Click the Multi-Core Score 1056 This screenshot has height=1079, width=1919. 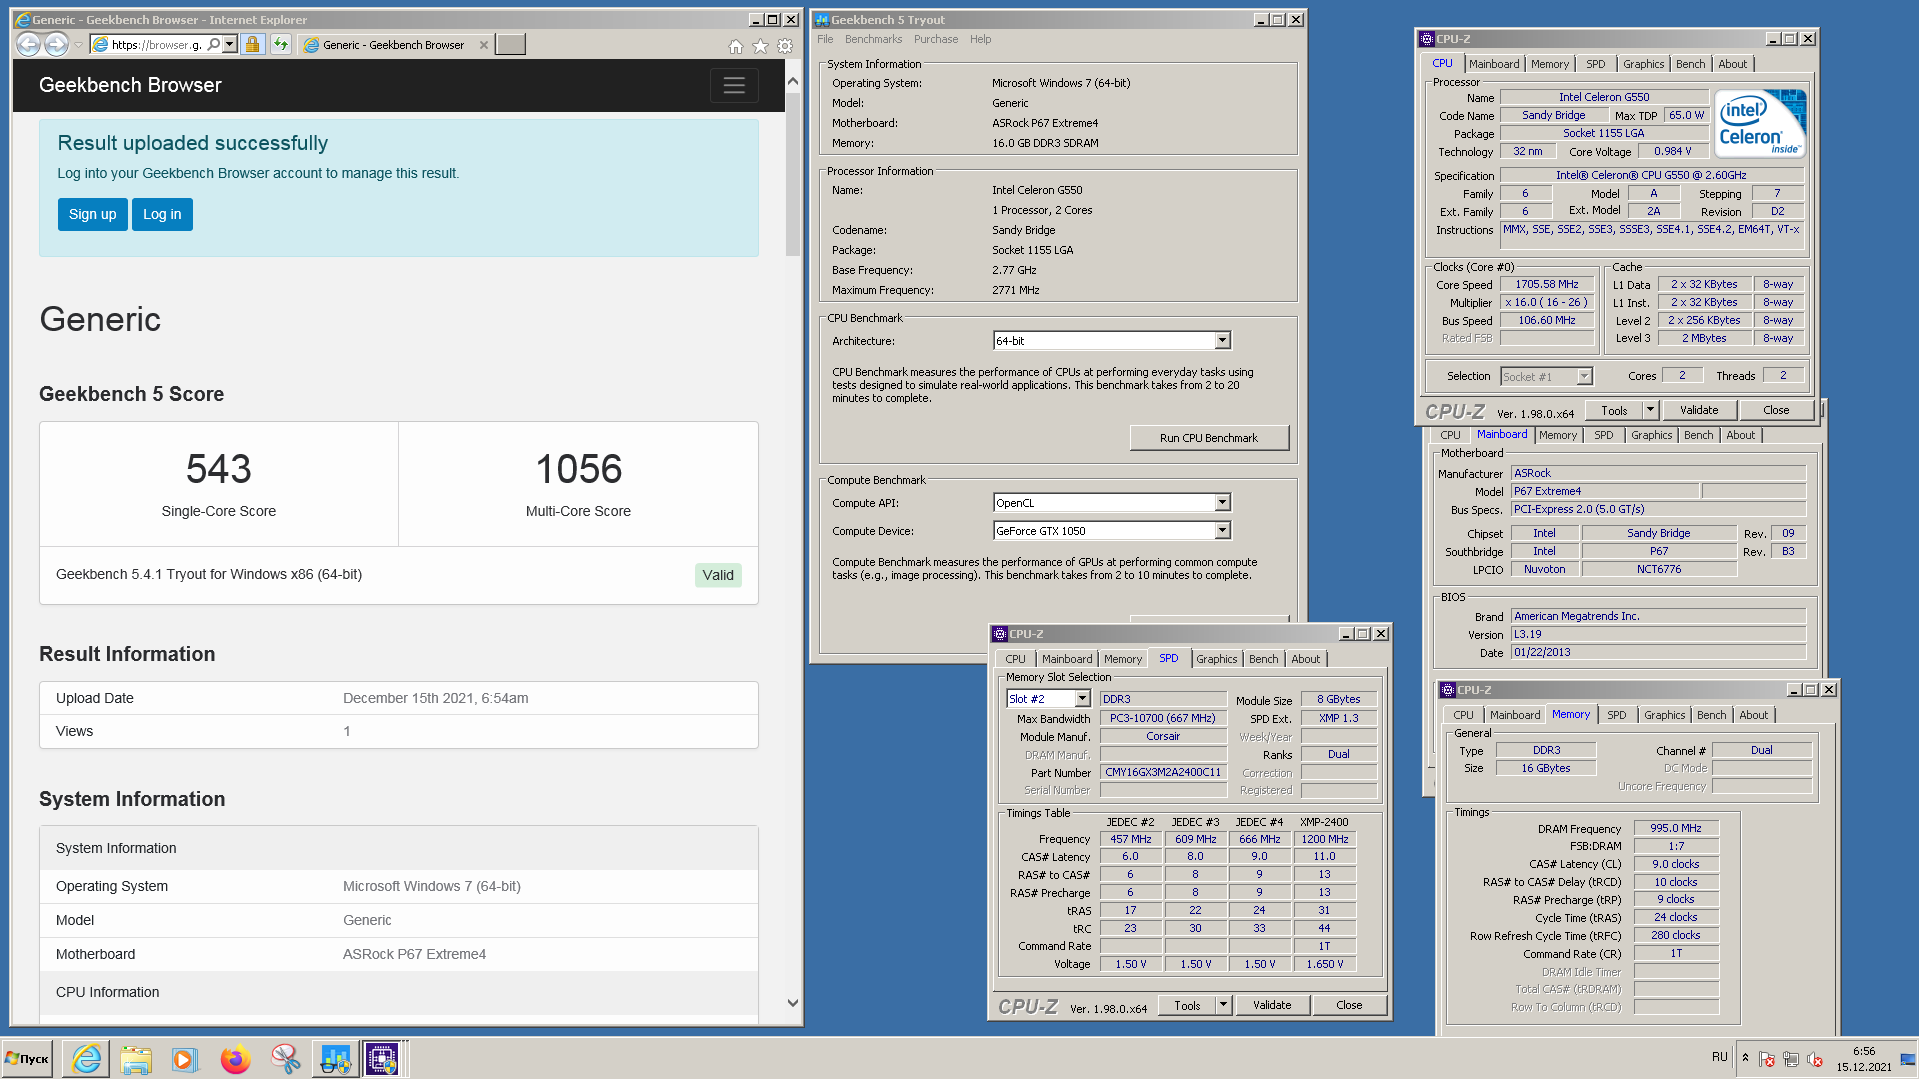(579, 469)
